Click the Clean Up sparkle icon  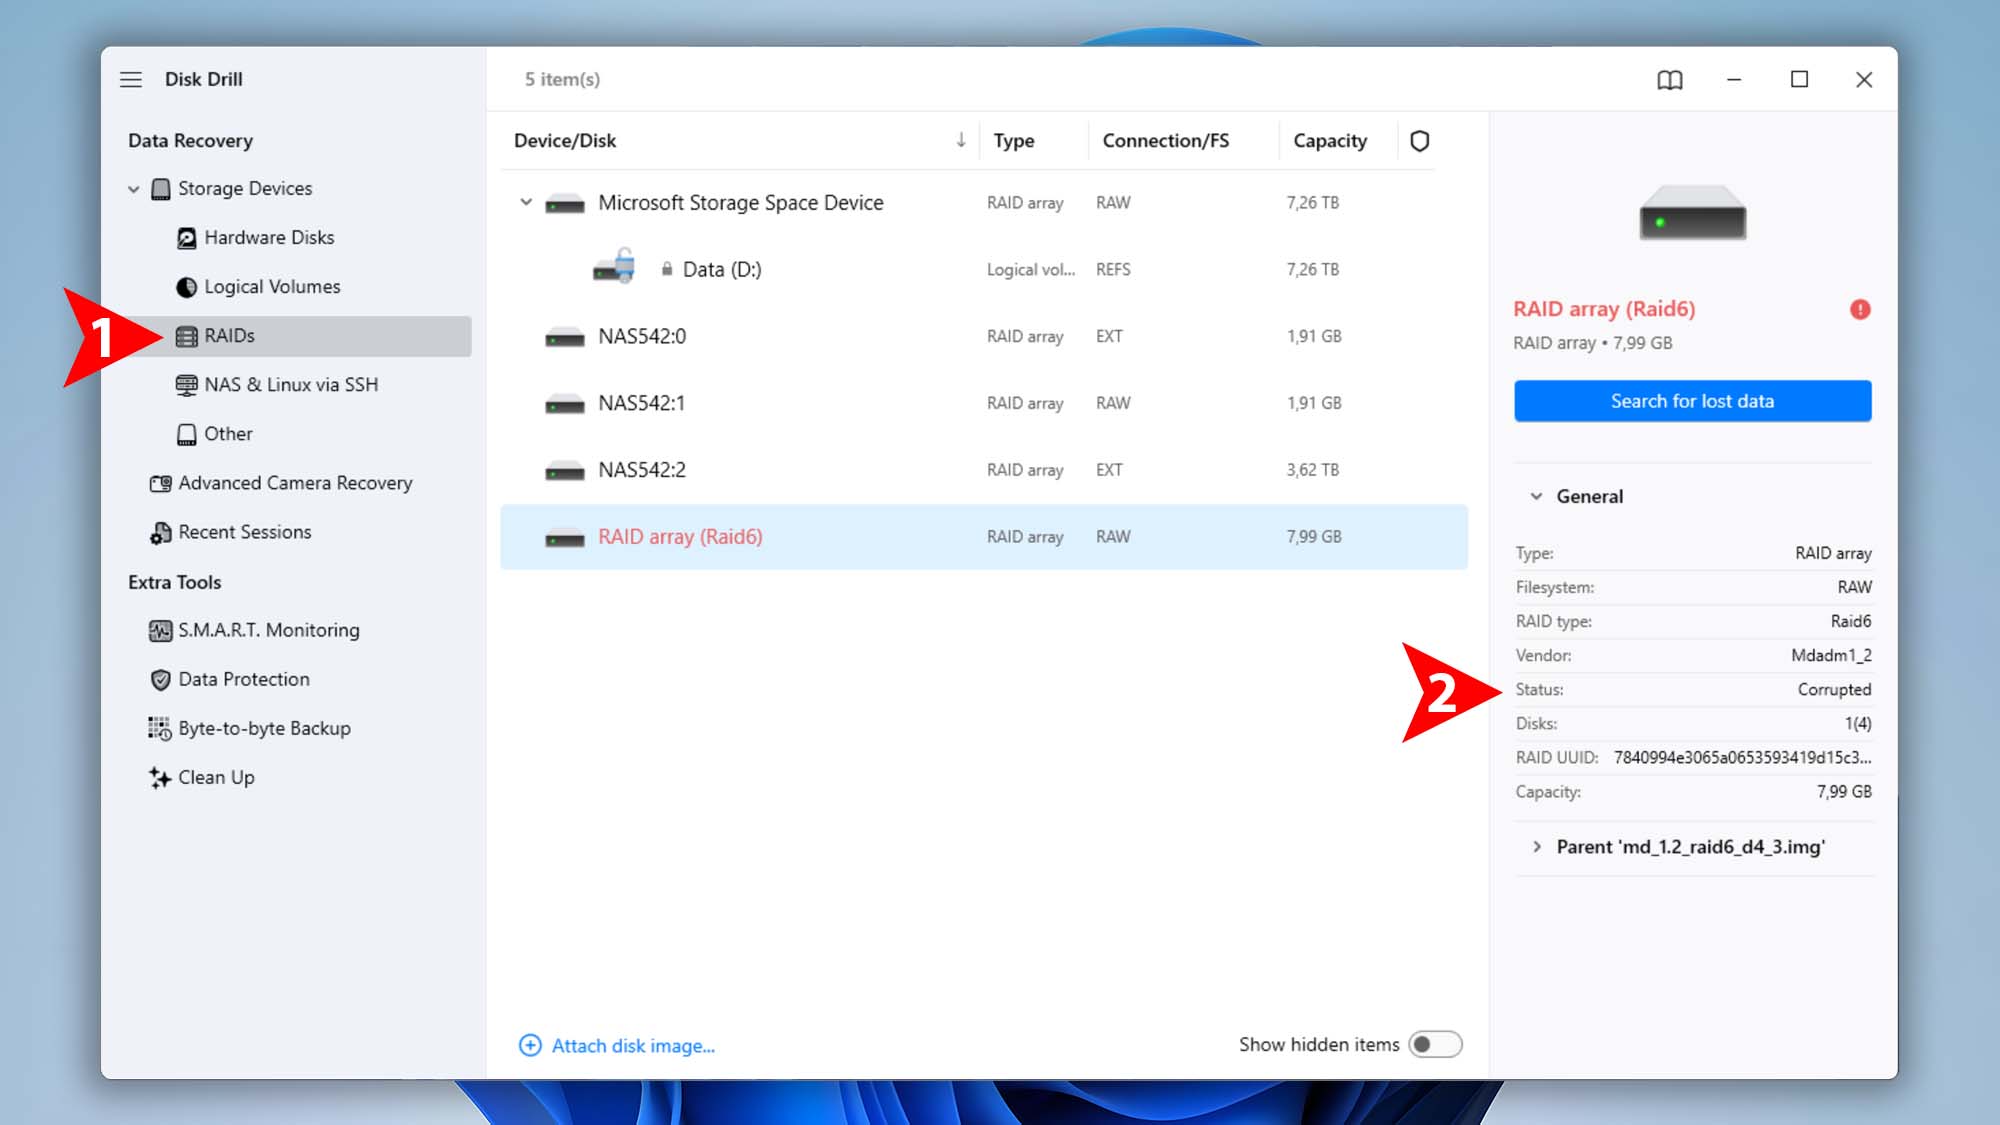[x=160, y=778]
